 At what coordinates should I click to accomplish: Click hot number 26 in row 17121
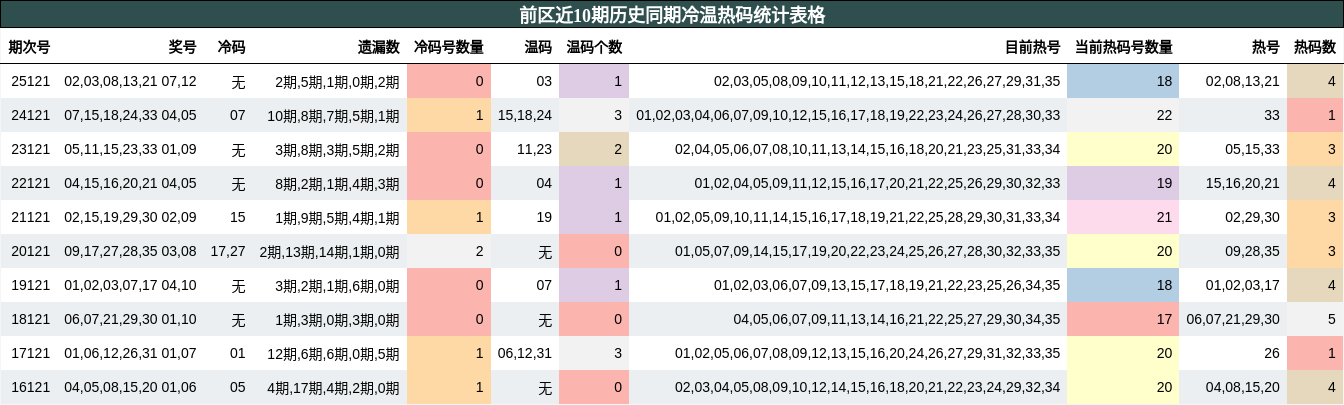click(1272, 353)
